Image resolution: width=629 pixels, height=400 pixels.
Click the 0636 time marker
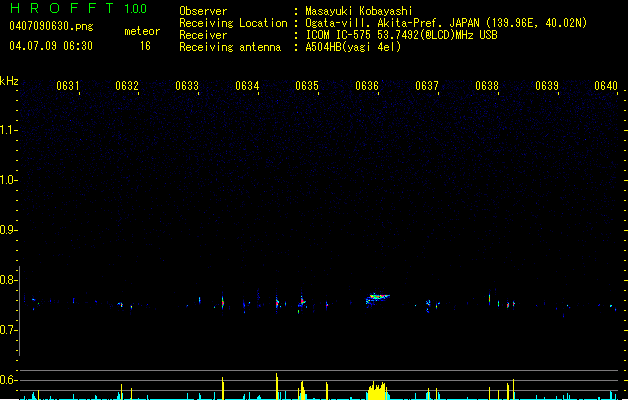click(x=367, y=86)
